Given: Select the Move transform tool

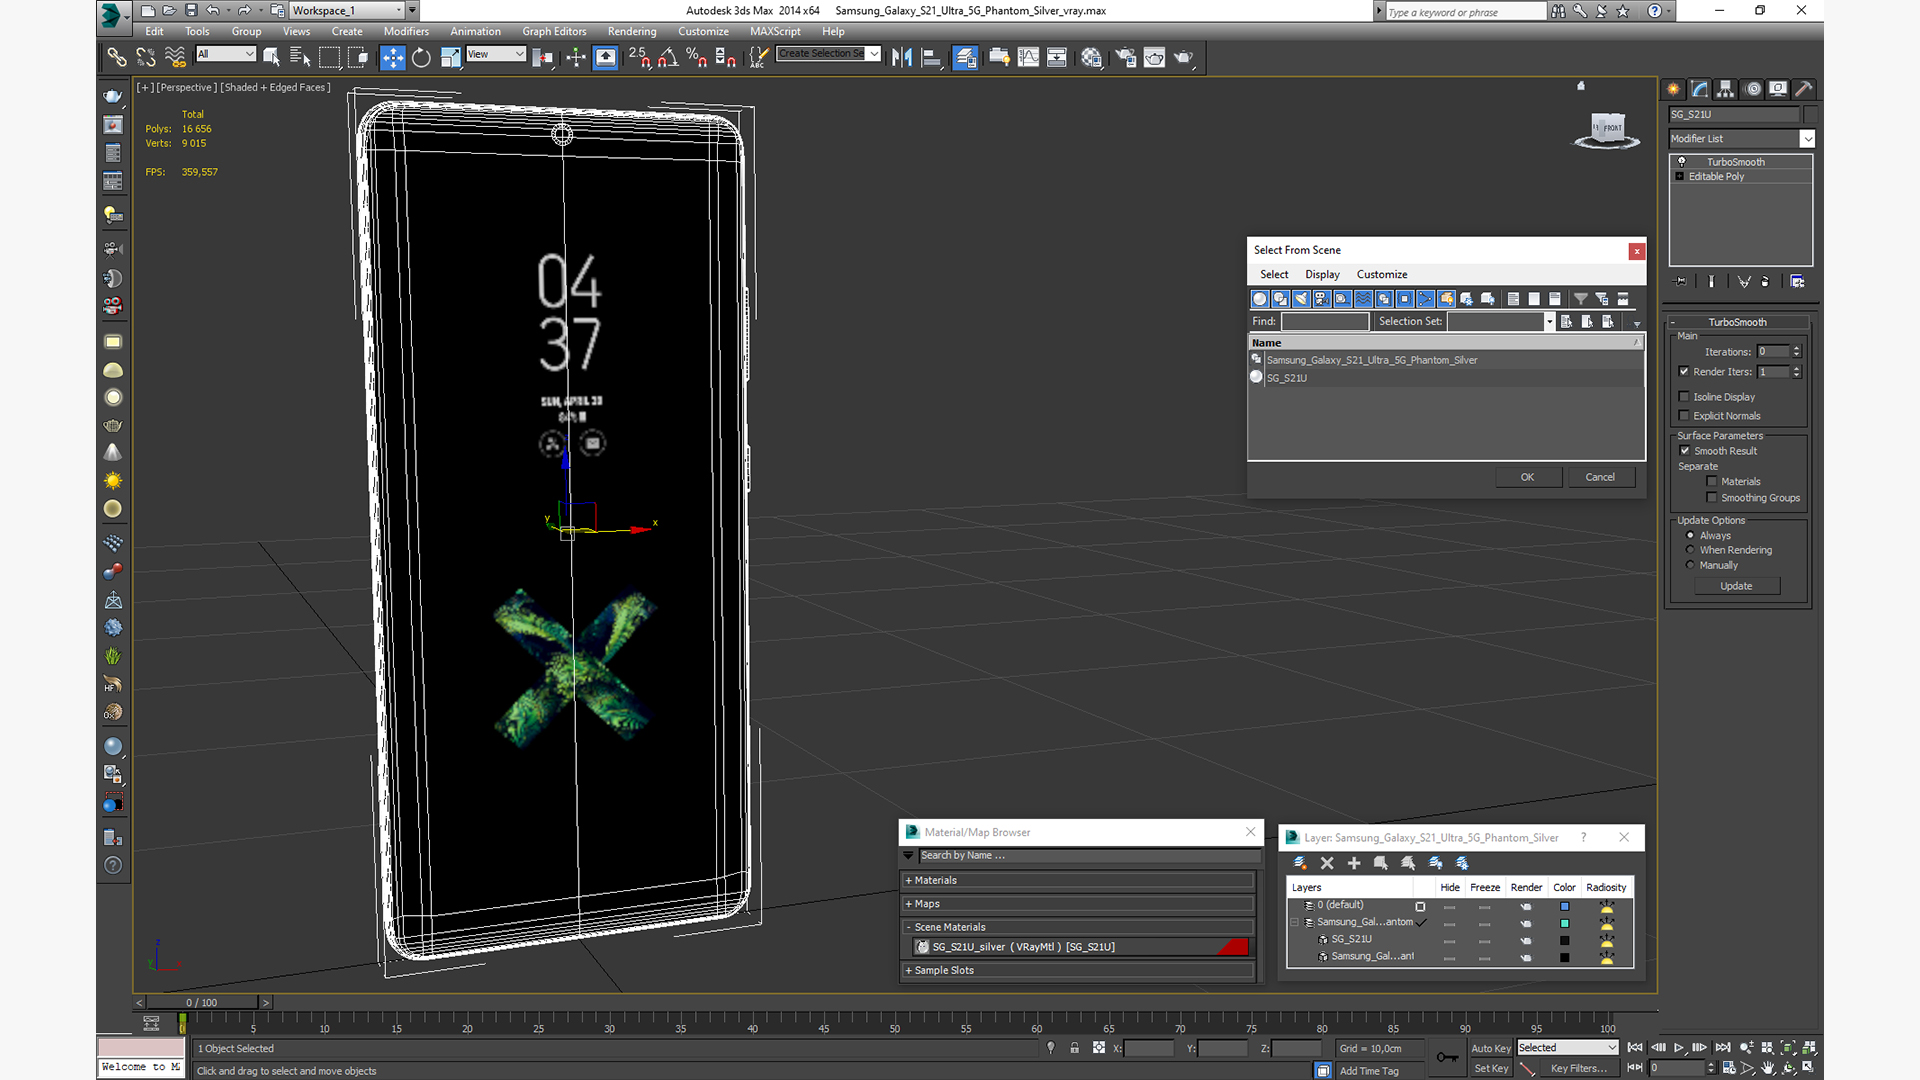Looking at the screenshot, I should [393, 57].
